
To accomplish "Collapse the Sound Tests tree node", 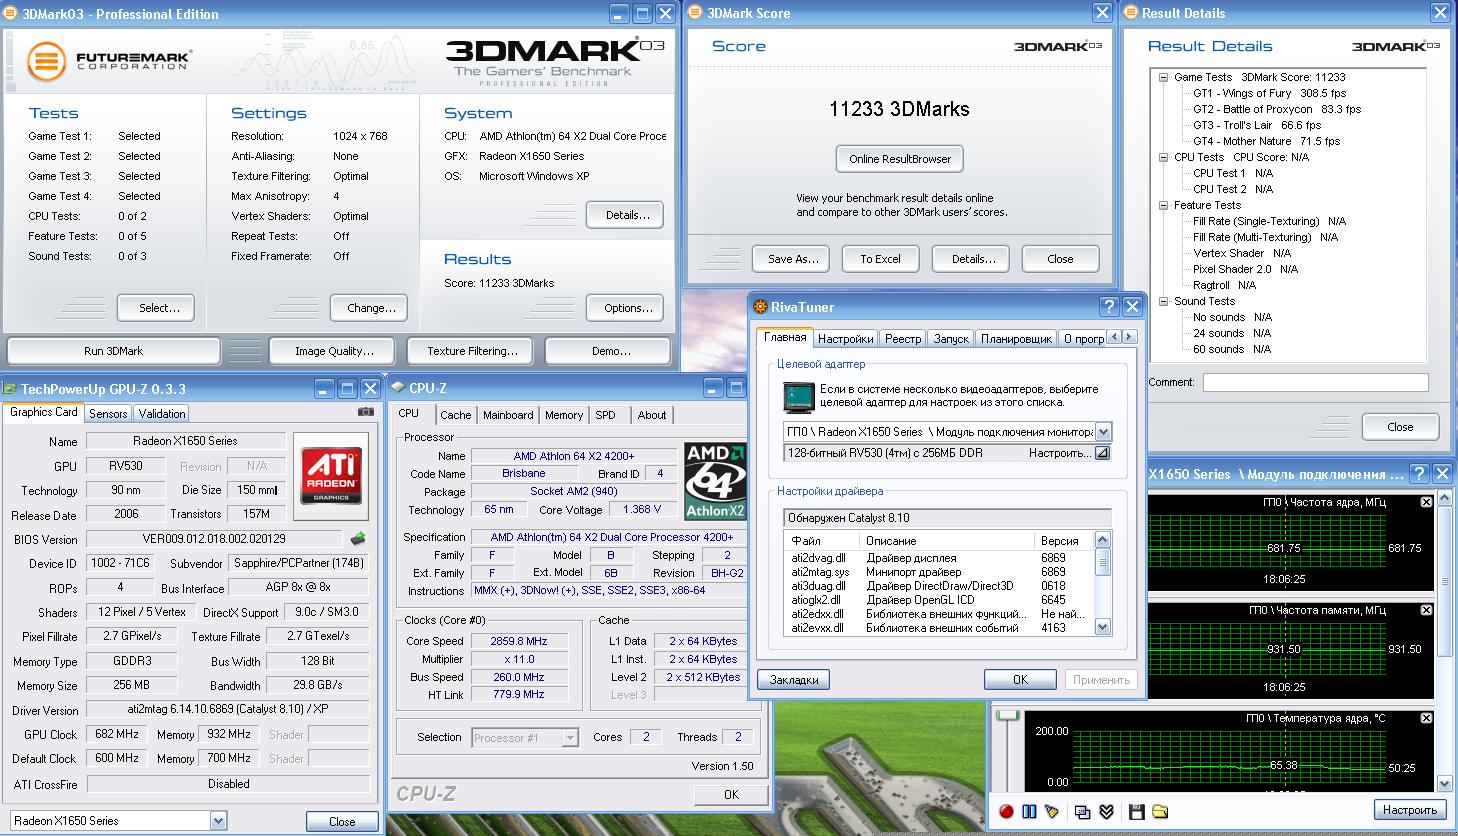I will point(1164,301).
